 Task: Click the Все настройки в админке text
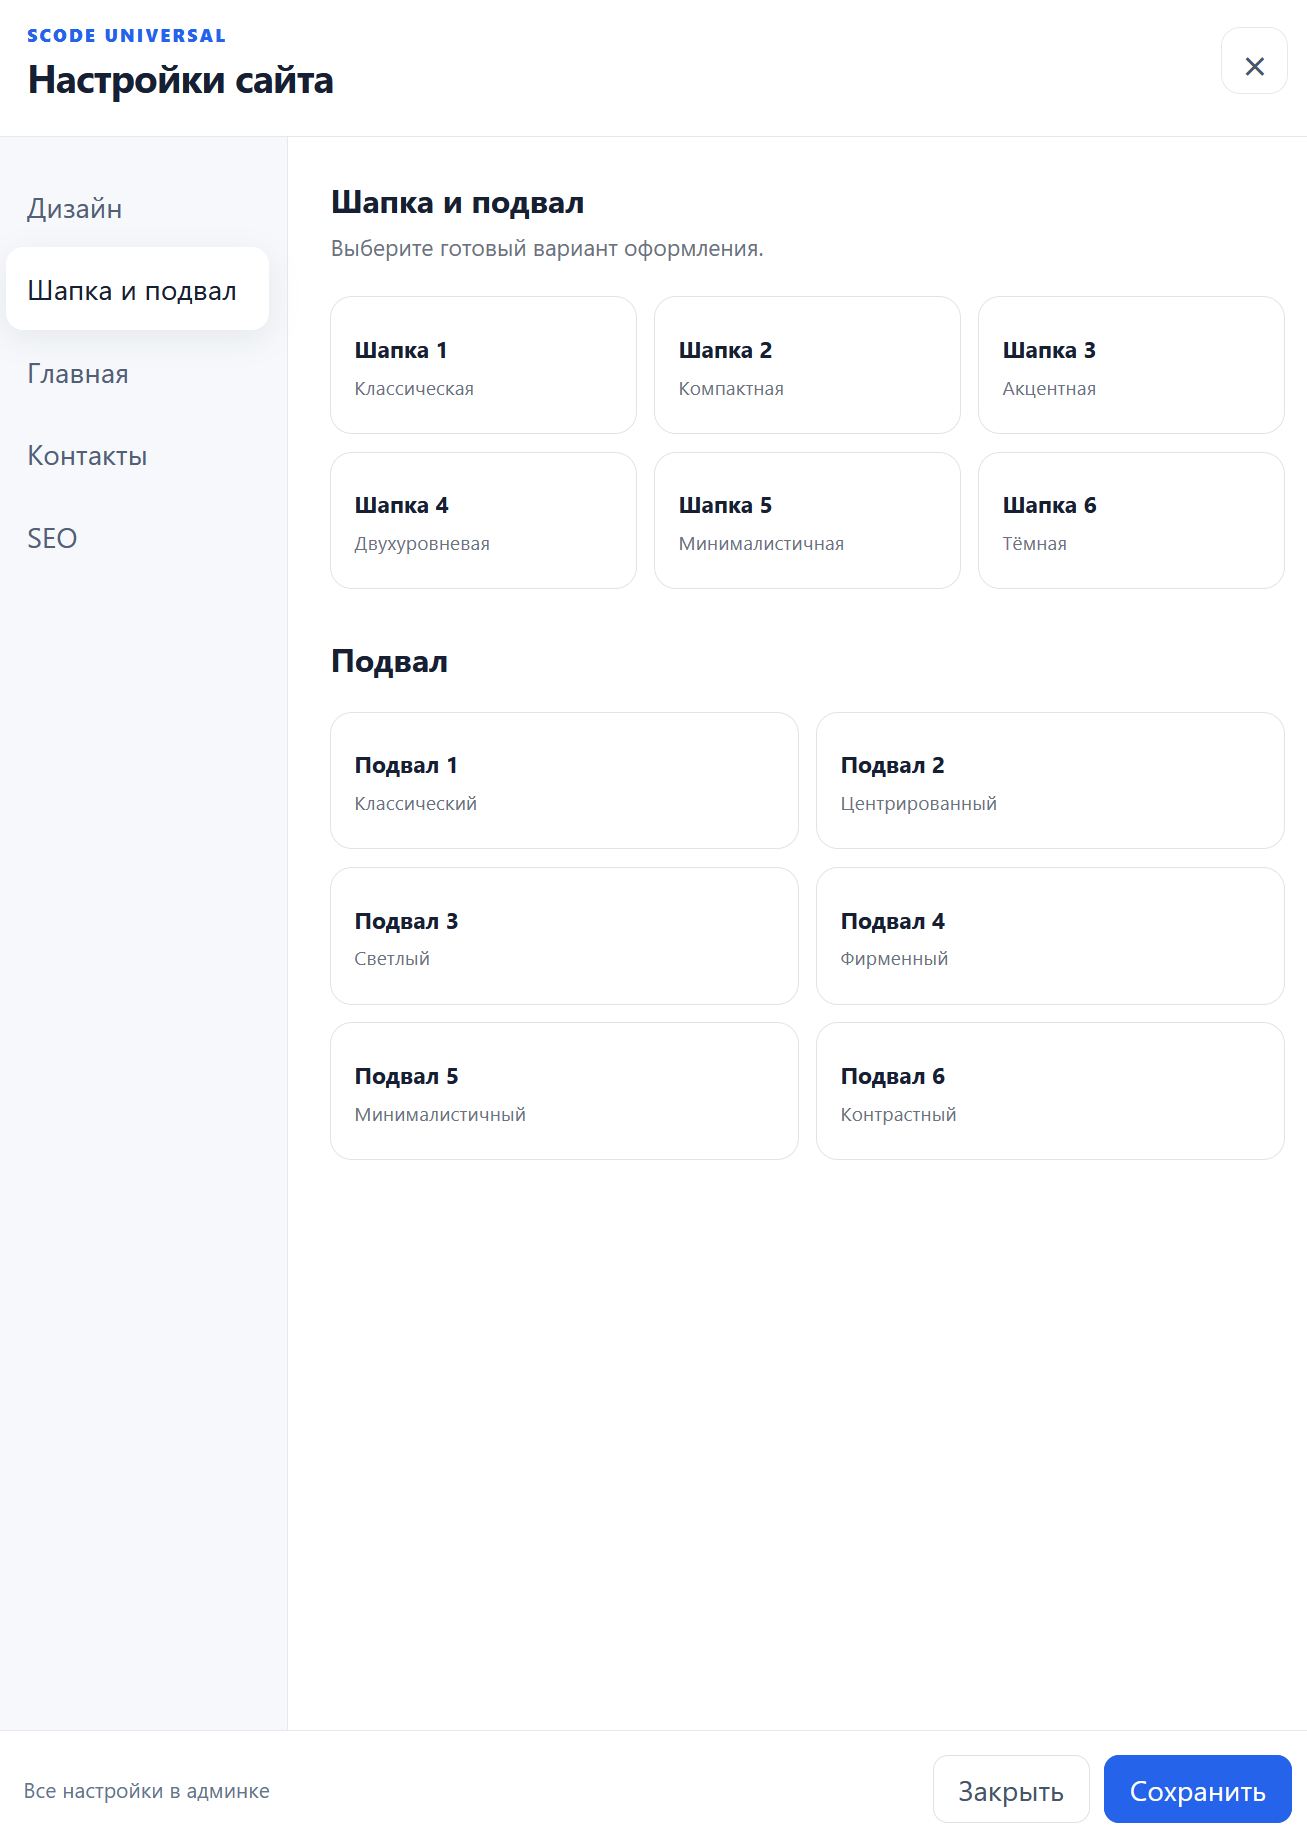tap(147, 1790)
